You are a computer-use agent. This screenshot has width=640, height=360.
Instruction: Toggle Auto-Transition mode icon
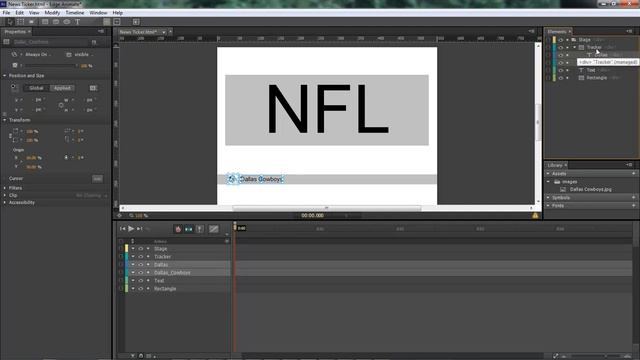pyautogui.click(x=189, y=229)
